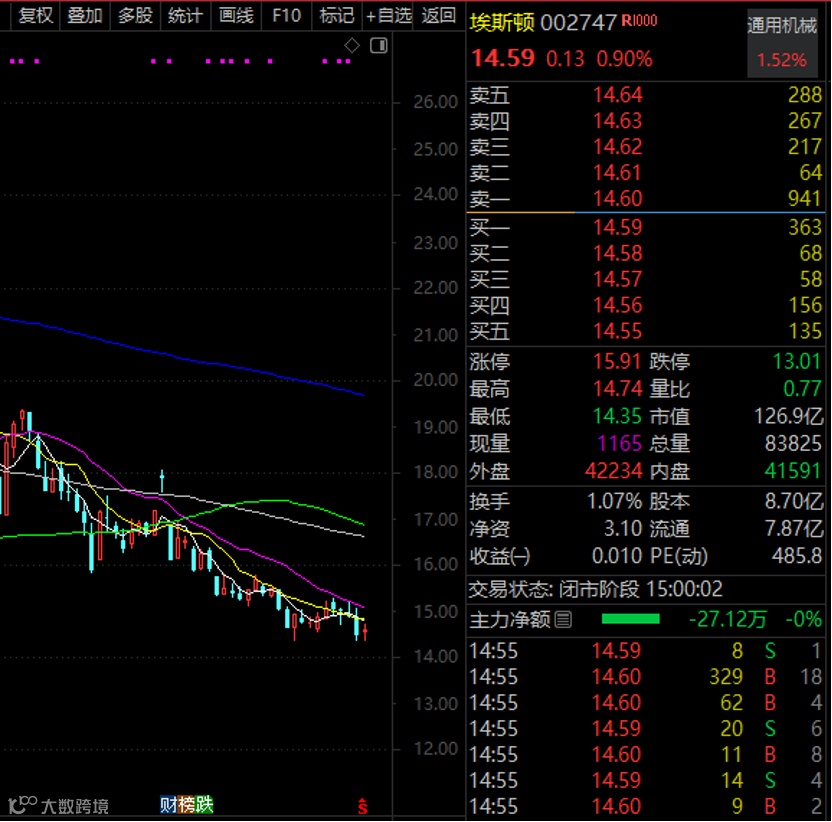Click 主力净额 value -27.12万
Screen dimensions: 832x822
click(728, 619)
